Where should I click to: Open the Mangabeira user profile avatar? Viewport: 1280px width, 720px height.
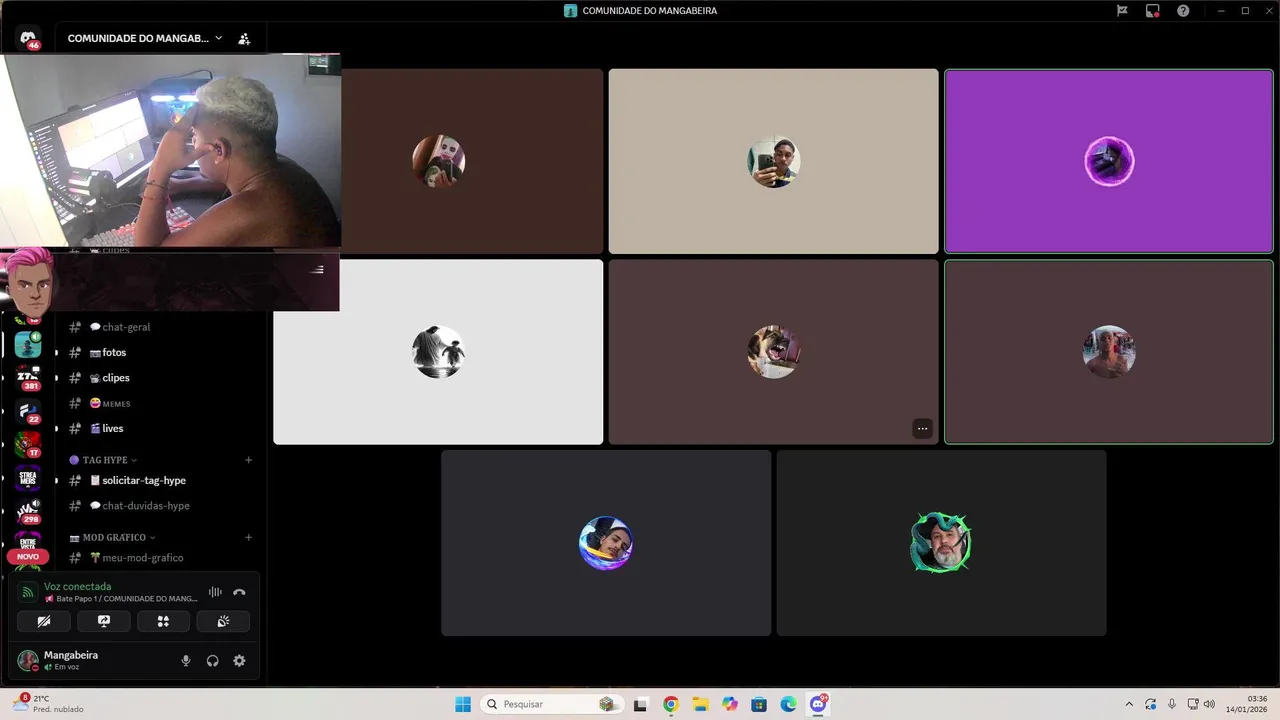tap(28, 660)
